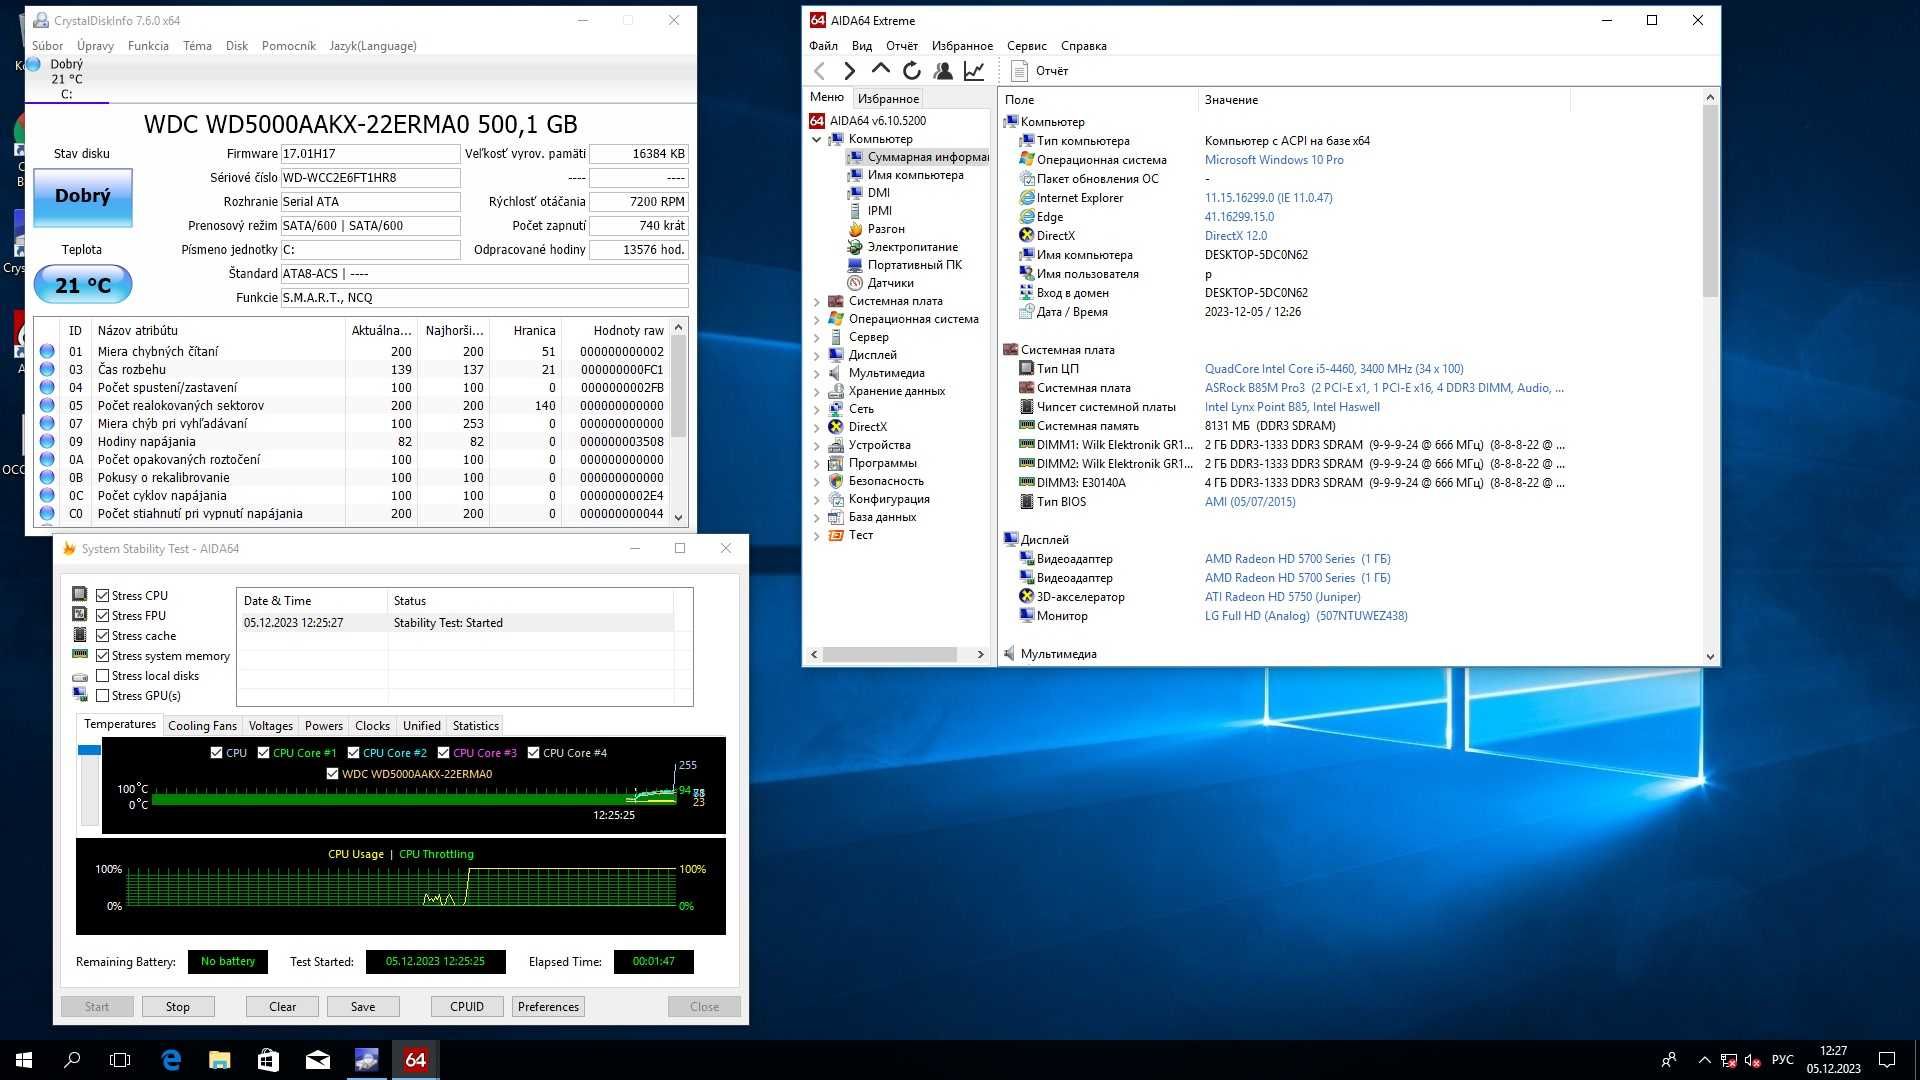Select DMI in the AIDA64 tree

click(879, 193)
